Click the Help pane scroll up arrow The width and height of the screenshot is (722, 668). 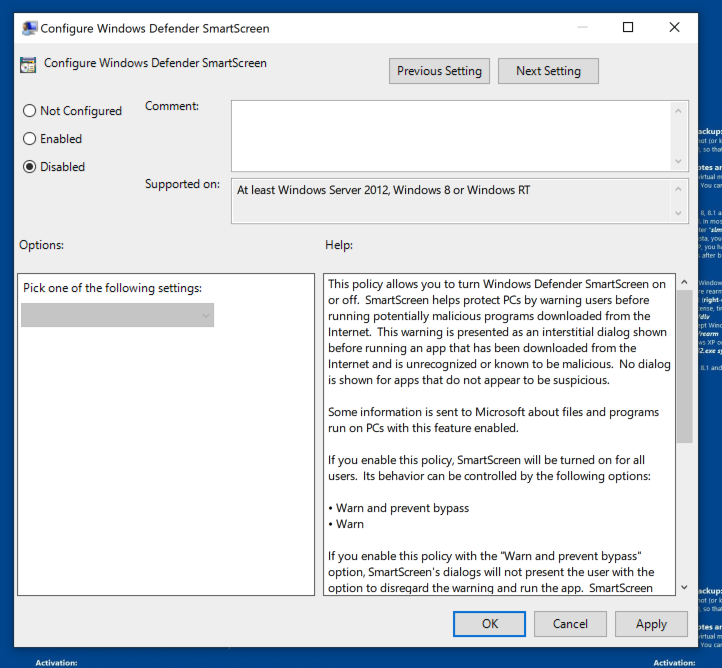point(684,282)
